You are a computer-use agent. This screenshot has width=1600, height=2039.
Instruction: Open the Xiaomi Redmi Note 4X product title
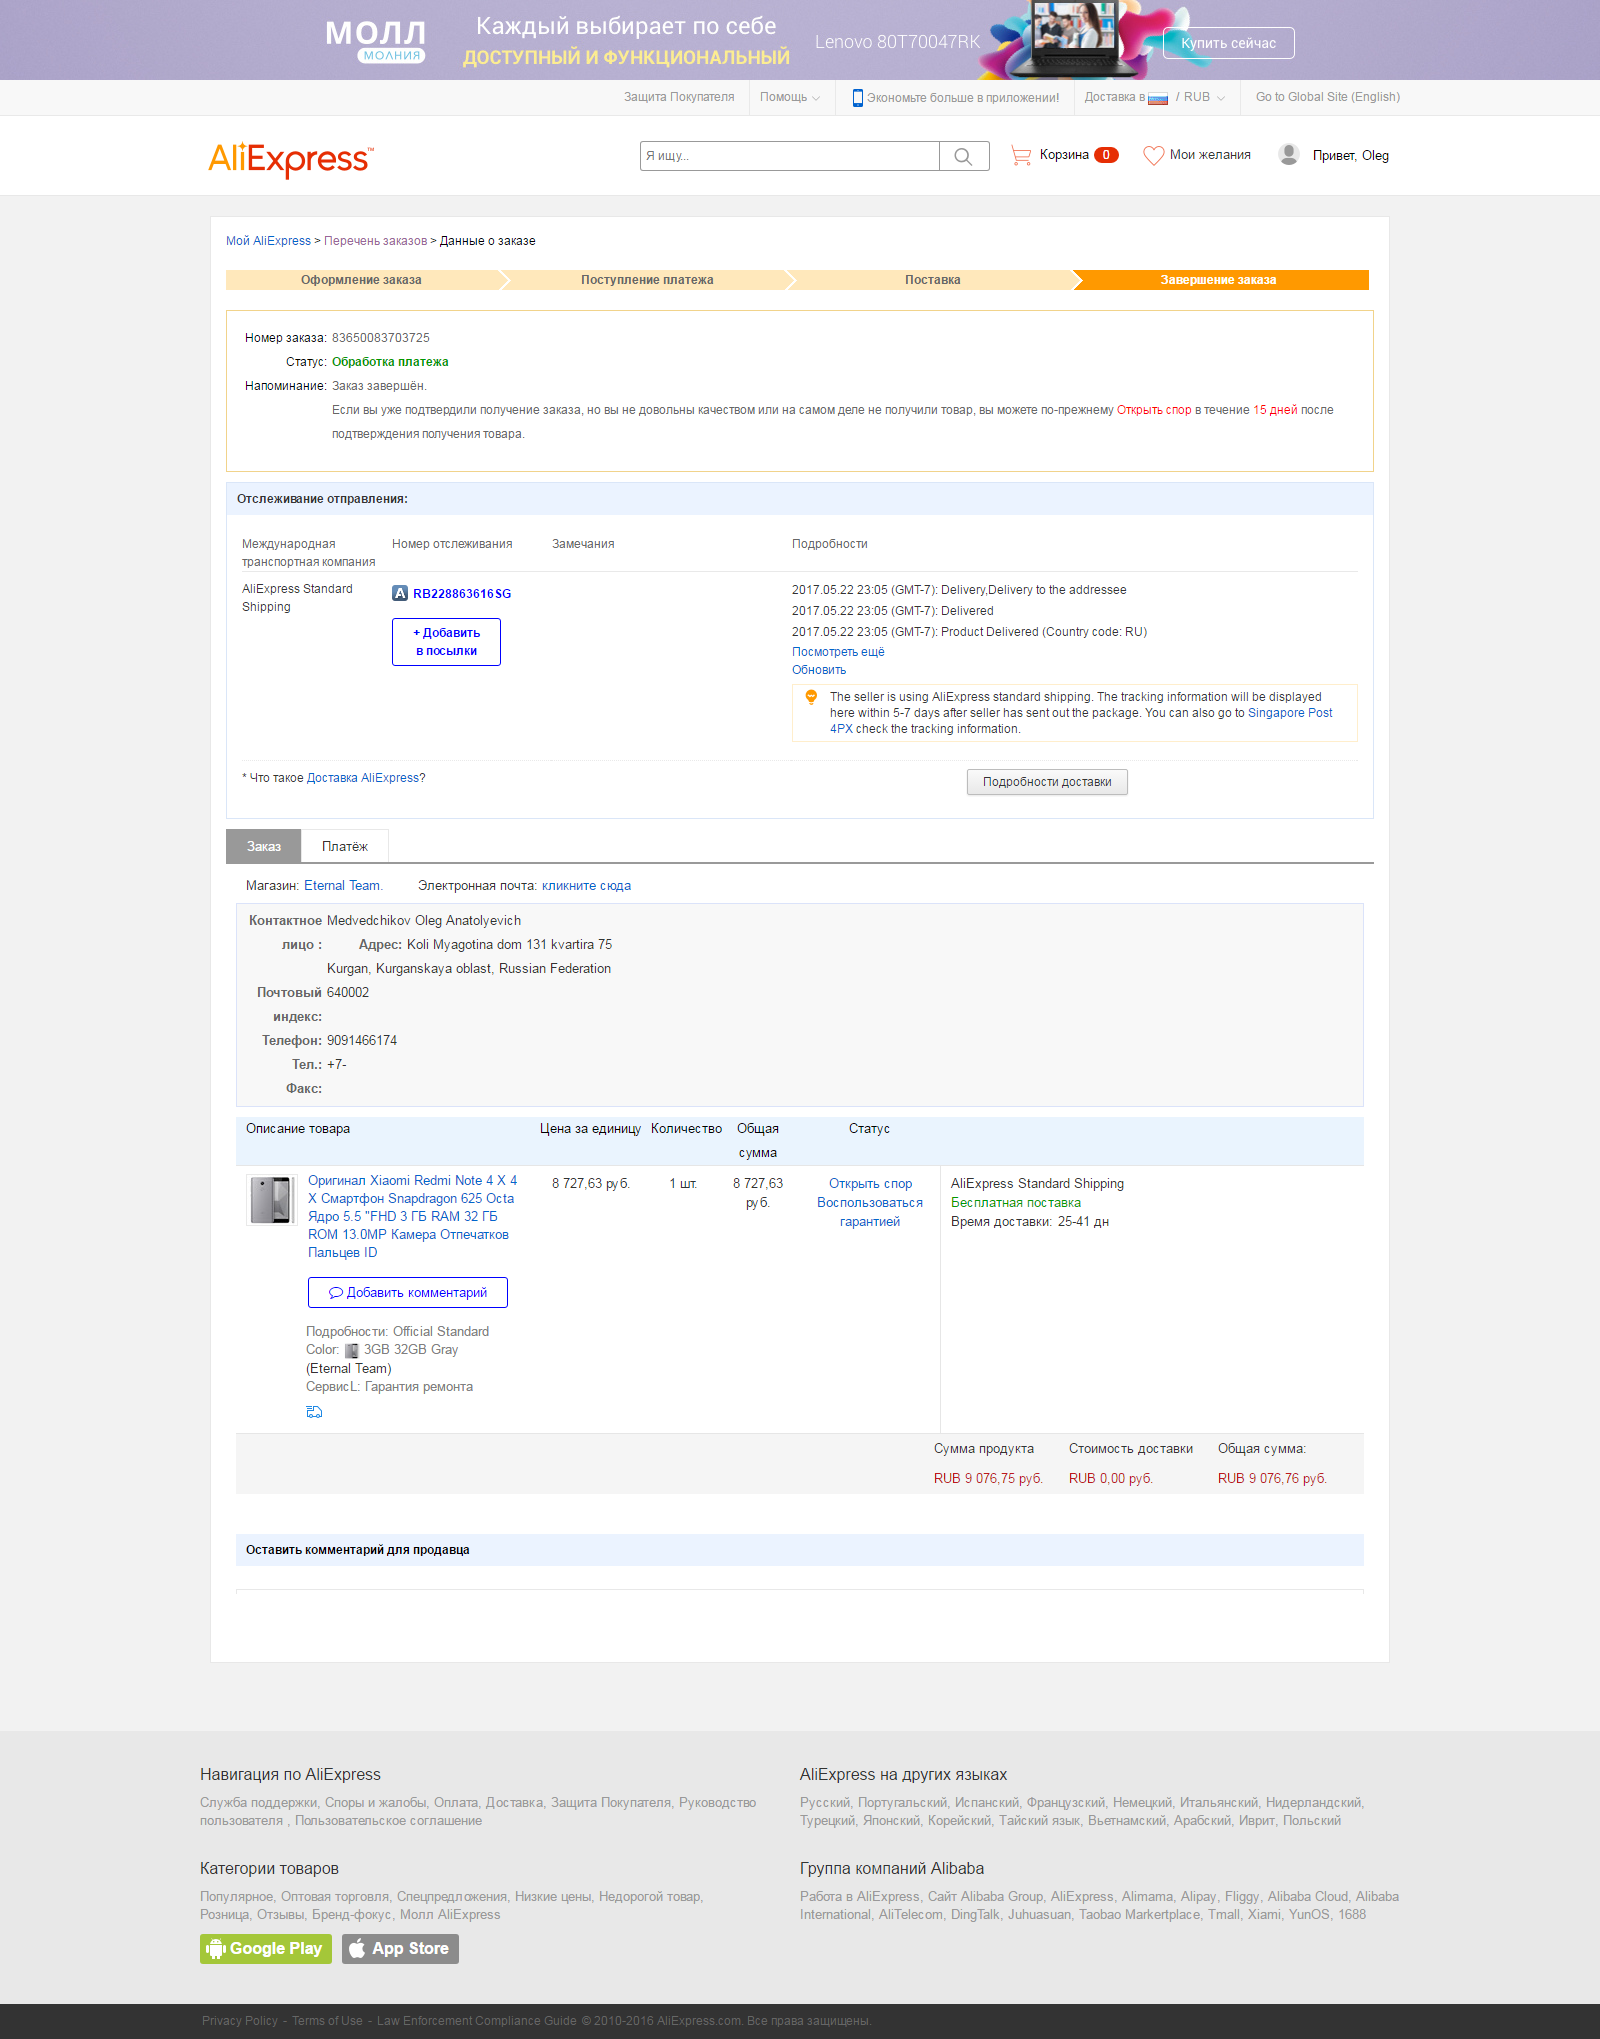pos(412,1216)
